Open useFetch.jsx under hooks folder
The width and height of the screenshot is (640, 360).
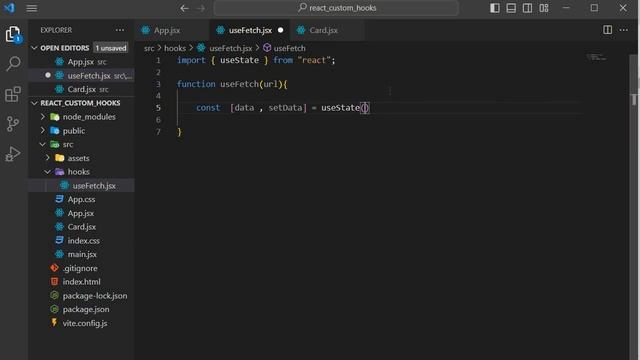(x=81, y=186)
